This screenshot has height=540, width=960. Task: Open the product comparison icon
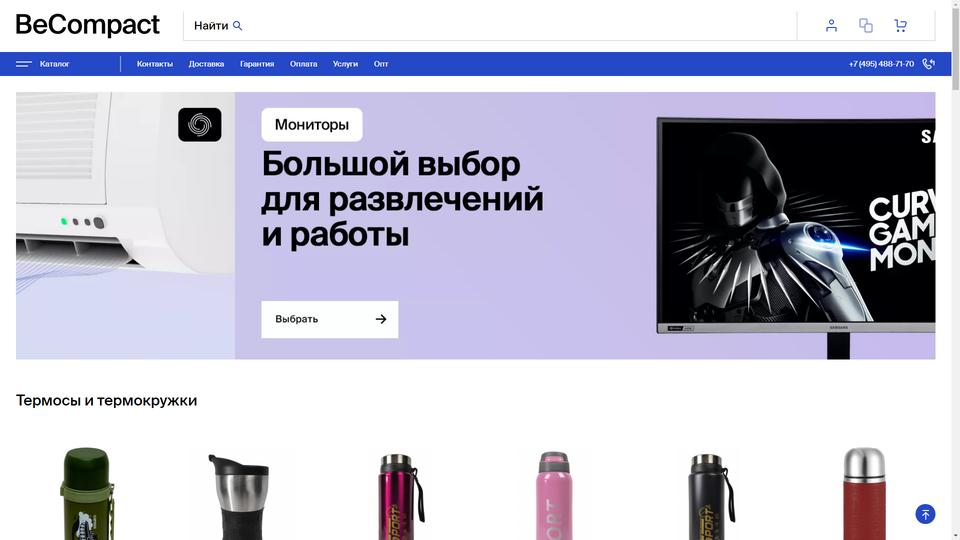click(866, 25)
